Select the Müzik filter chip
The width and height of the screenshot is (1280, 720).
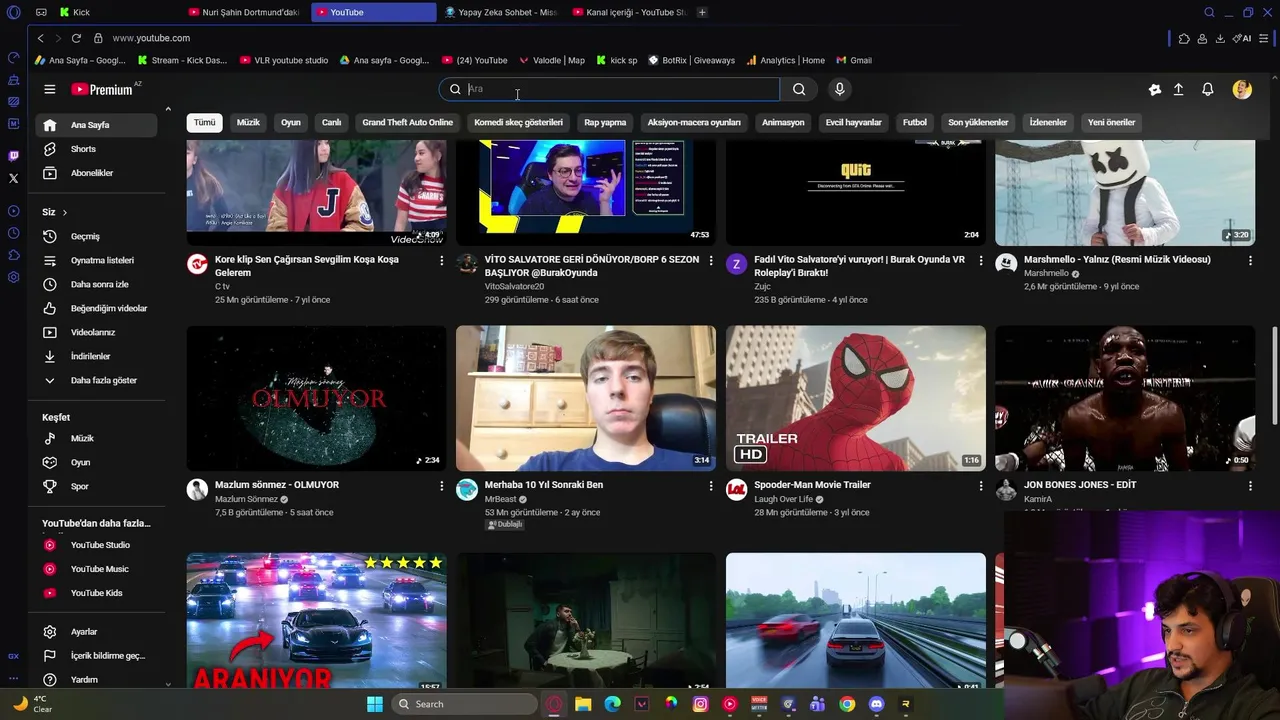point(248,123)
